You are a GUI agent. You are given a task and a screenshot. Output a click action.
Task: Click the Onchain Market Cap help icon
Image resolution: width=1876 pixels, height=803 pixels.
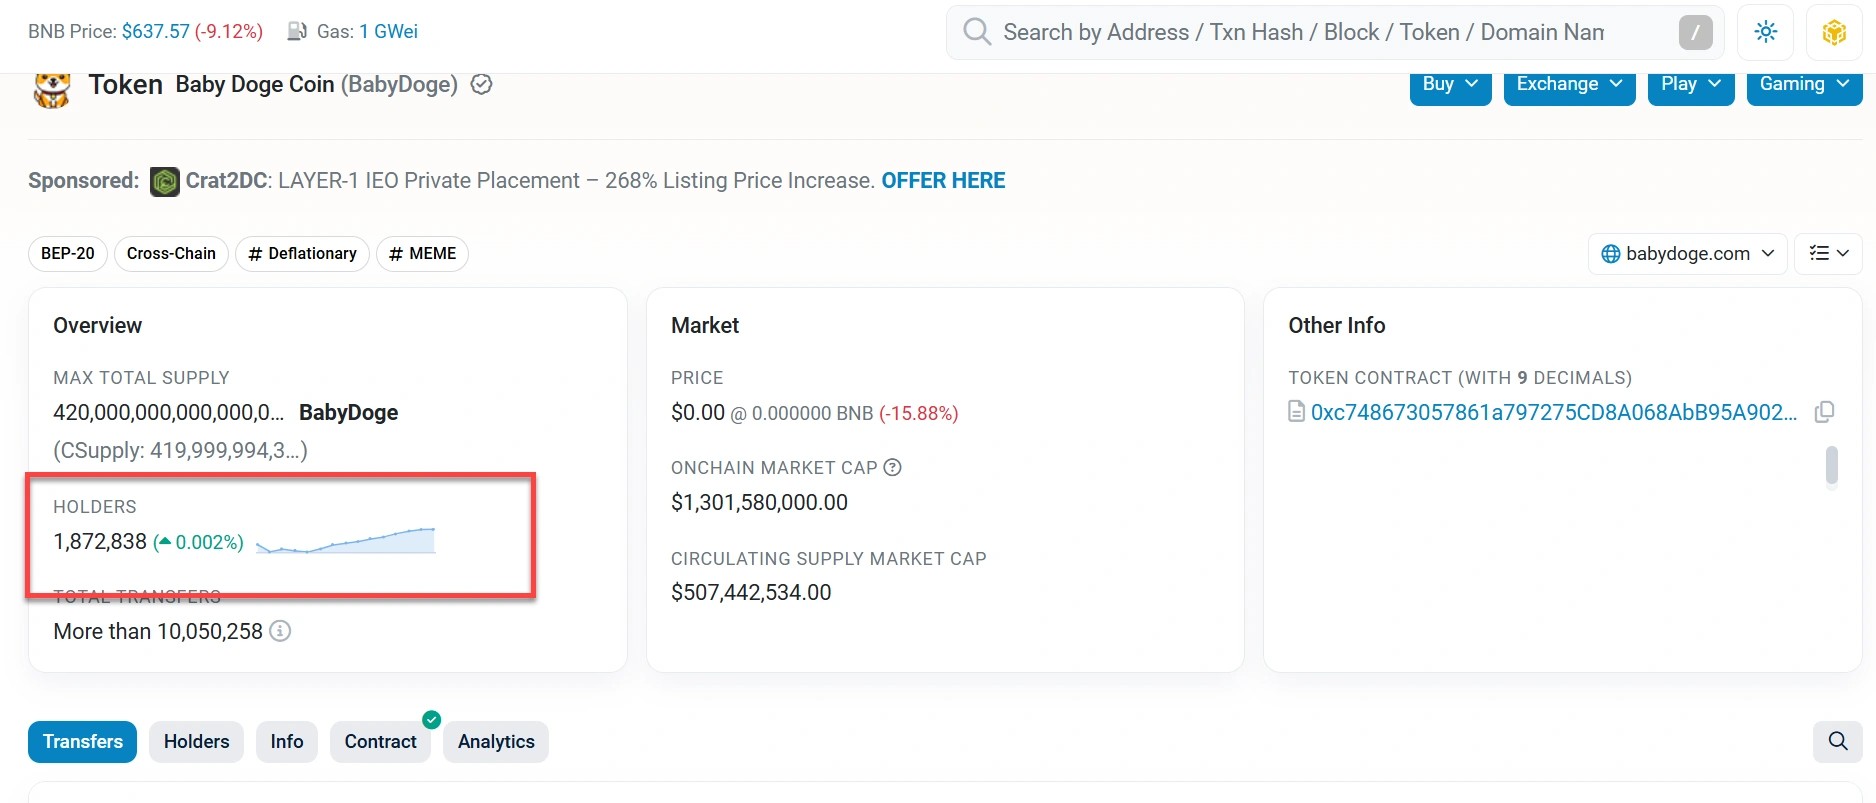click(893, 467)
